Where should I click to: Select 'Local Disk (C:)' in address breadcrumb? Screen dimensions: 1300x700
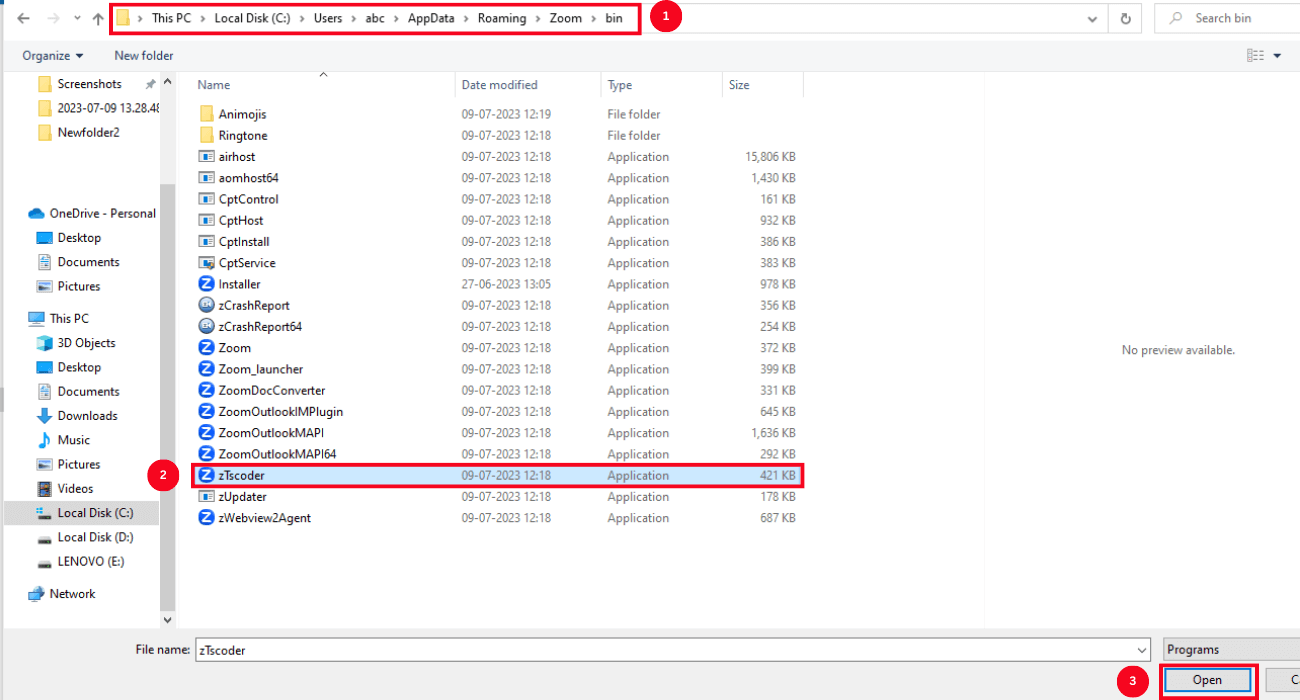pyautogui.click(x=252, y=18)
